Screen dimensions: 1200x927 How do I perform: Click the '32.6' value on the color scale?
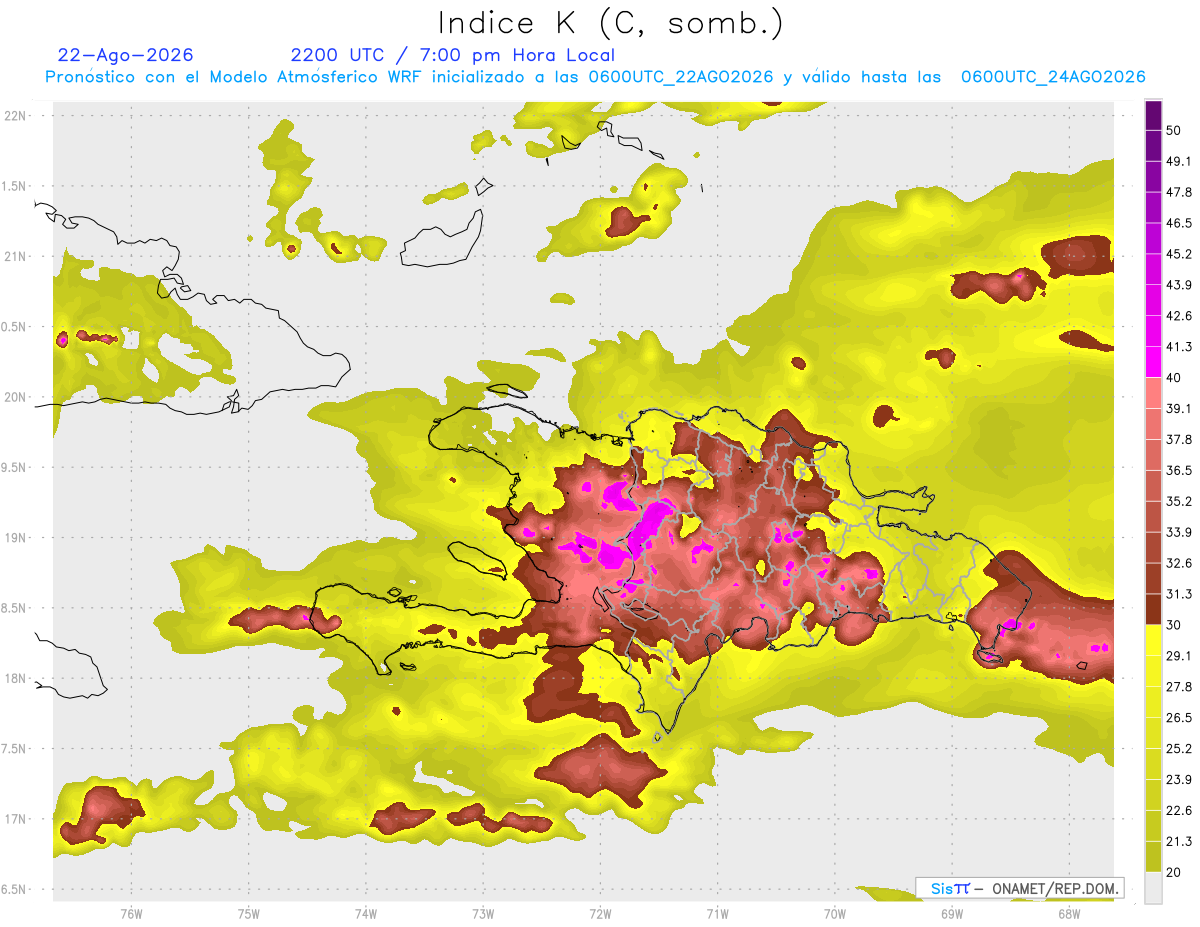click(1179, 563)
